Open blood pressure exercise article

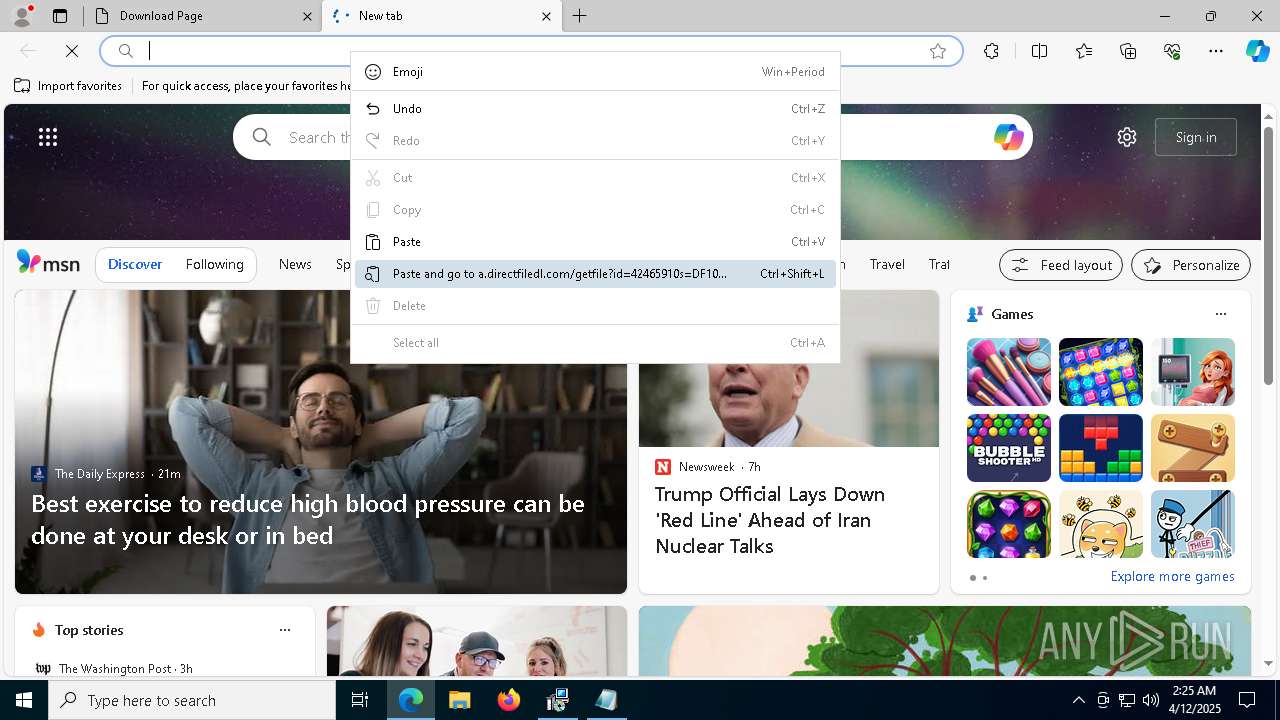click(x=308, y=520)
